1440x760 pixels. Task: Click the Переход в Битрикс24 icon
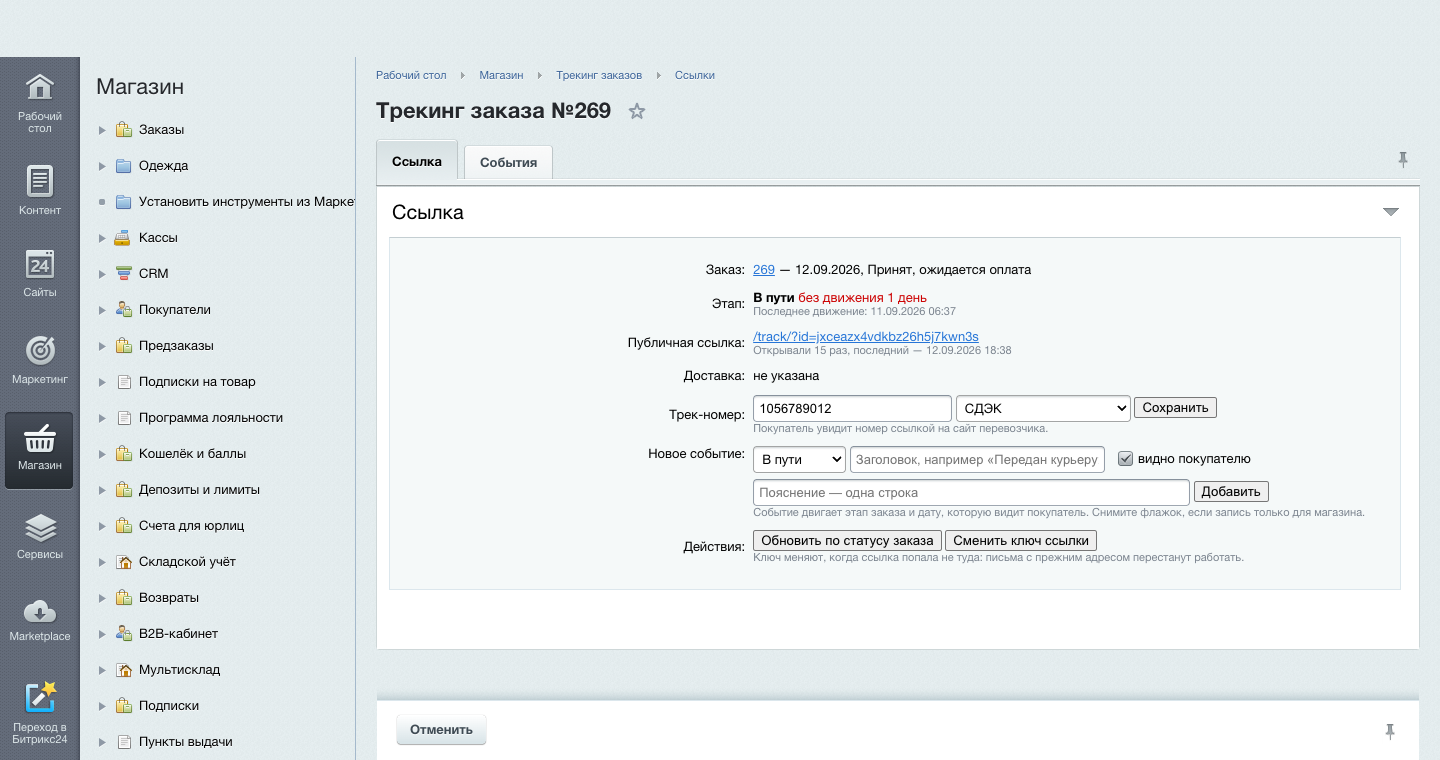(x=40, y=697)
